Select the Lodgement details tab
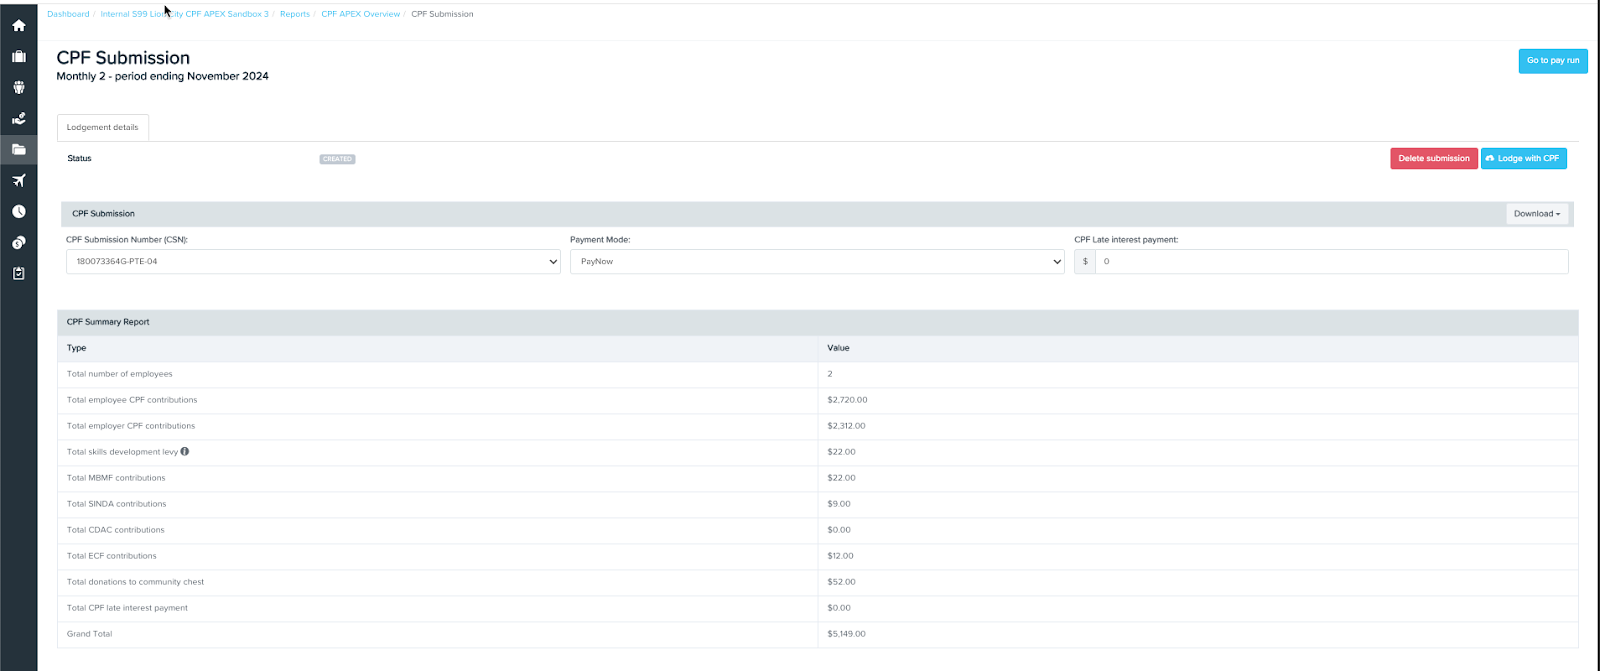The width and height of the screenshot is (1600, 671). coord(103,127)
